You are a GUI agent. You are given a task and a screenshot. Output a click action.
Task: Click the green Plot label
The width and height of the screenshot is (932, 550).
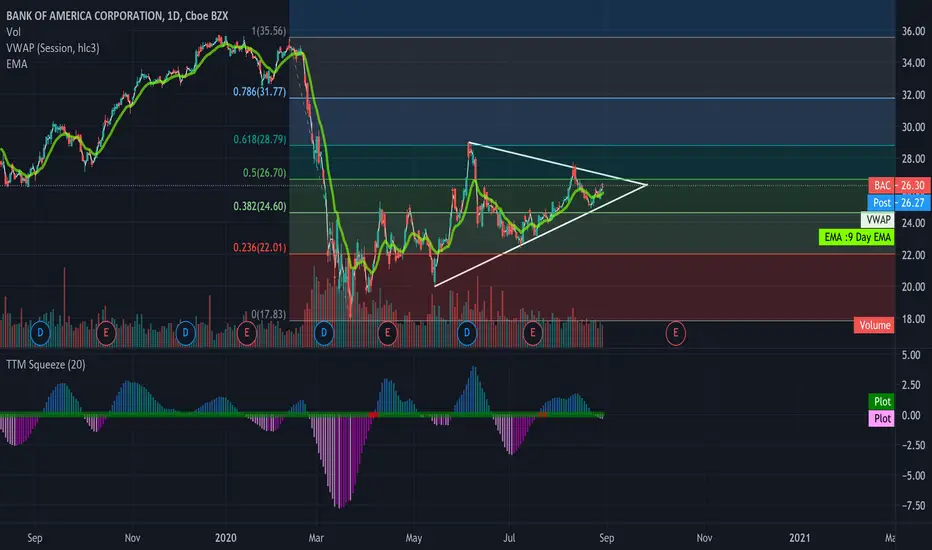click(881, 401)
